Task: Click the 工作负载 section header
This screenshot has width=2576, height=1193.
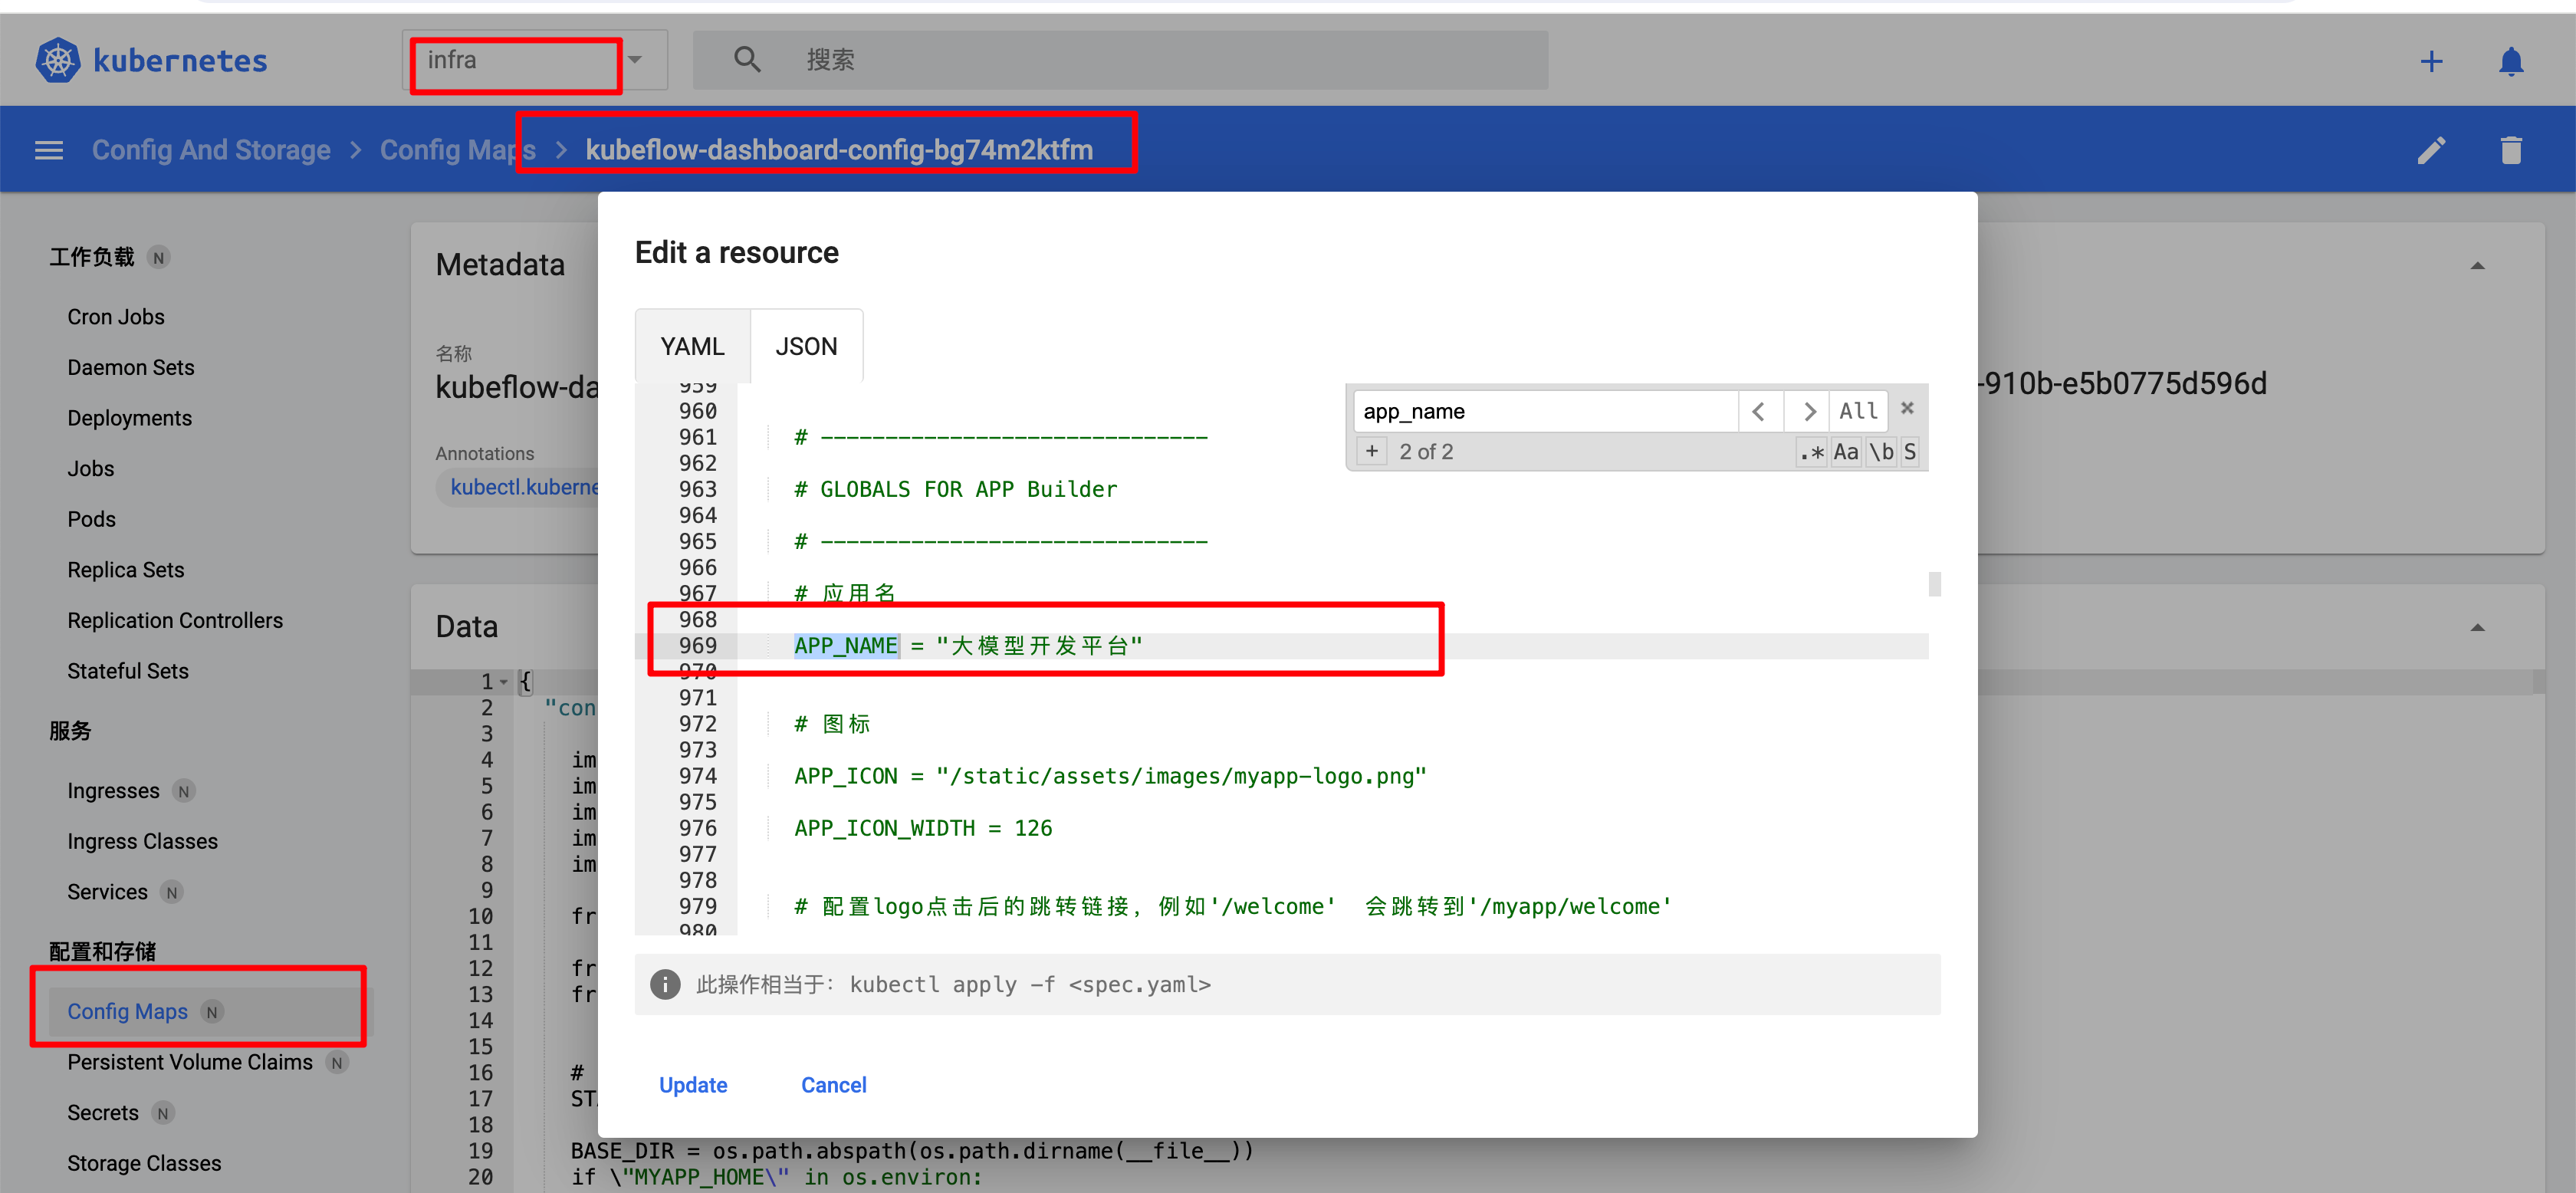Action: click(x=91, y=257)
